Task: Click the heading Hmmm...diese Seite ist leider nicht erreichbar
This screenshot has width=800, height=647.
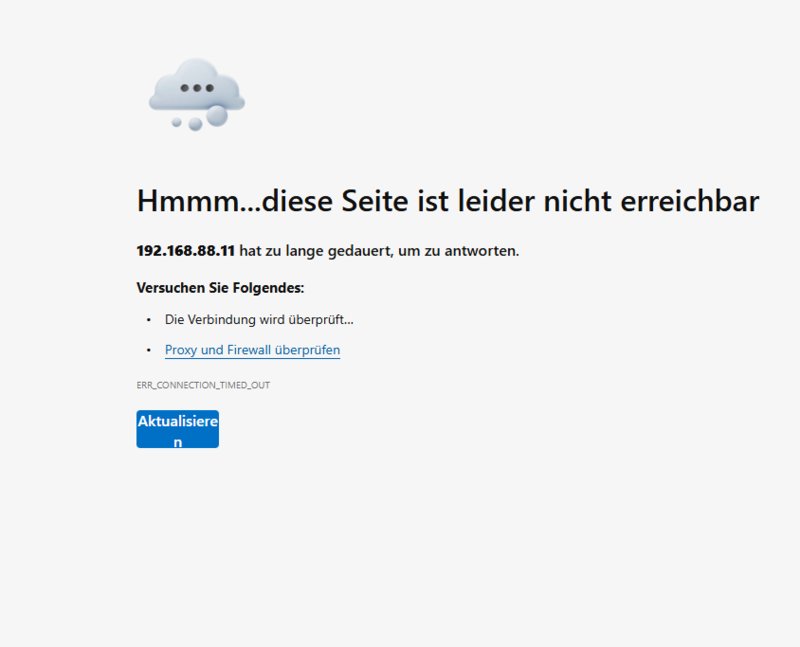Action: [x=448, y=201]
